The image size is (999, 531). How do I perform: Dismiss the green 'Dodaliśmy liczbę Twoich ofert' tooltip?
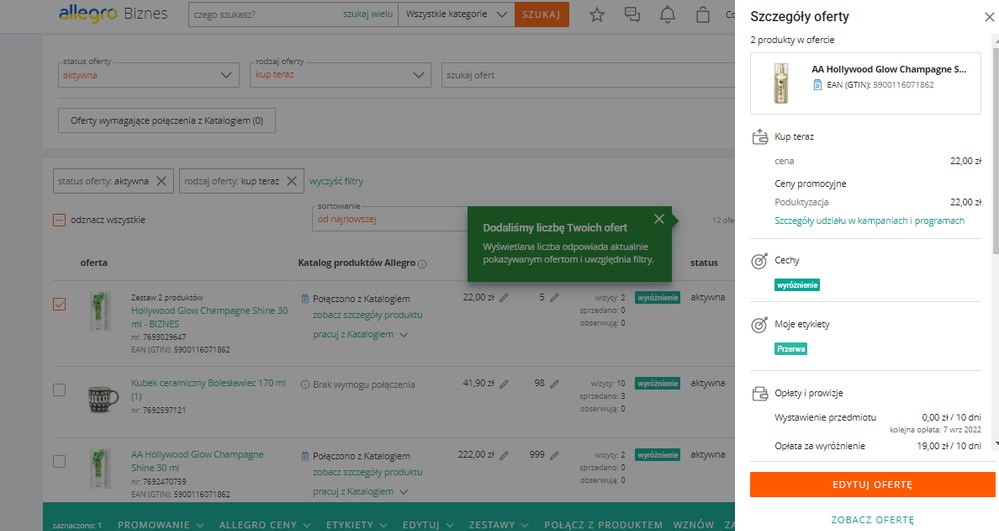[x=658, y=219]
